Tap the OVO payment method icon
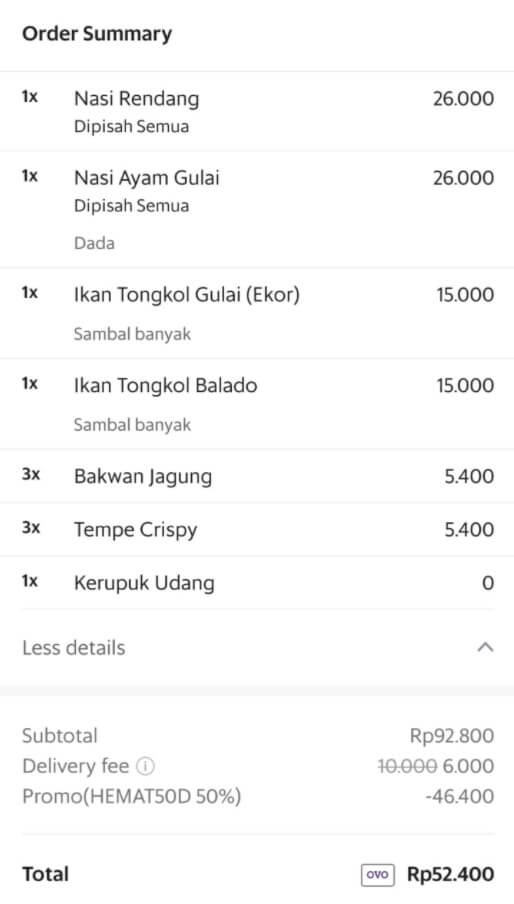The width and height of the screenshot is (514, 904). point(378,875)
